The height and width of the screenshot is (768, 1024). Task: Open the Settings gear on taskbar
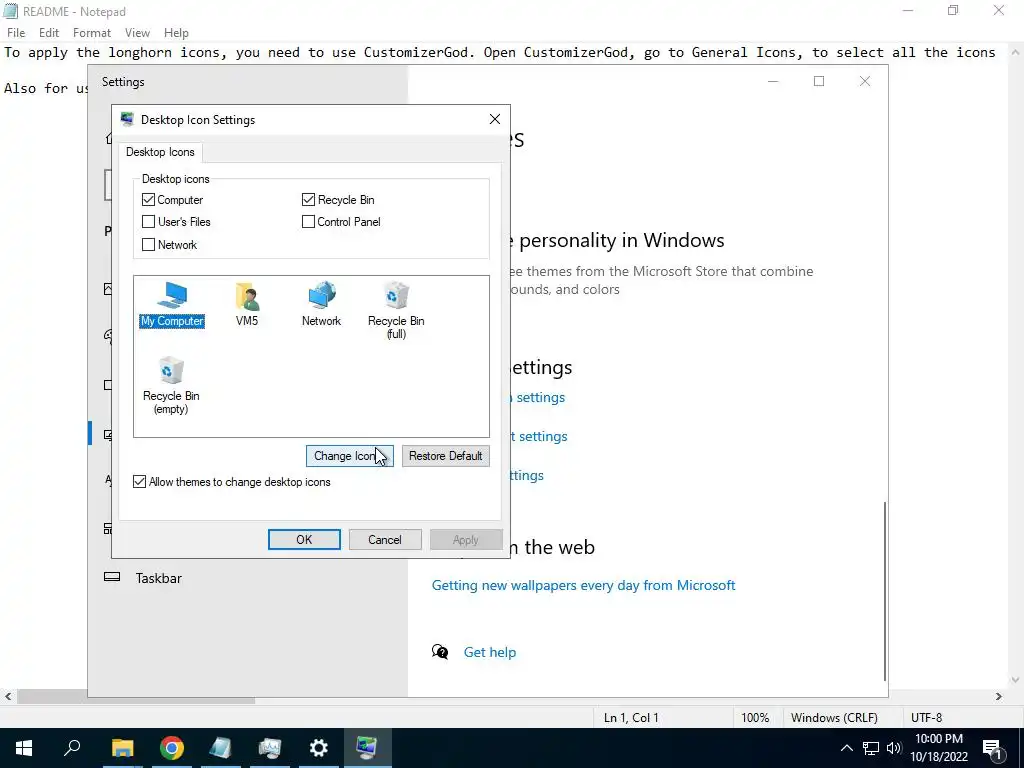click(x=318, y=748)
